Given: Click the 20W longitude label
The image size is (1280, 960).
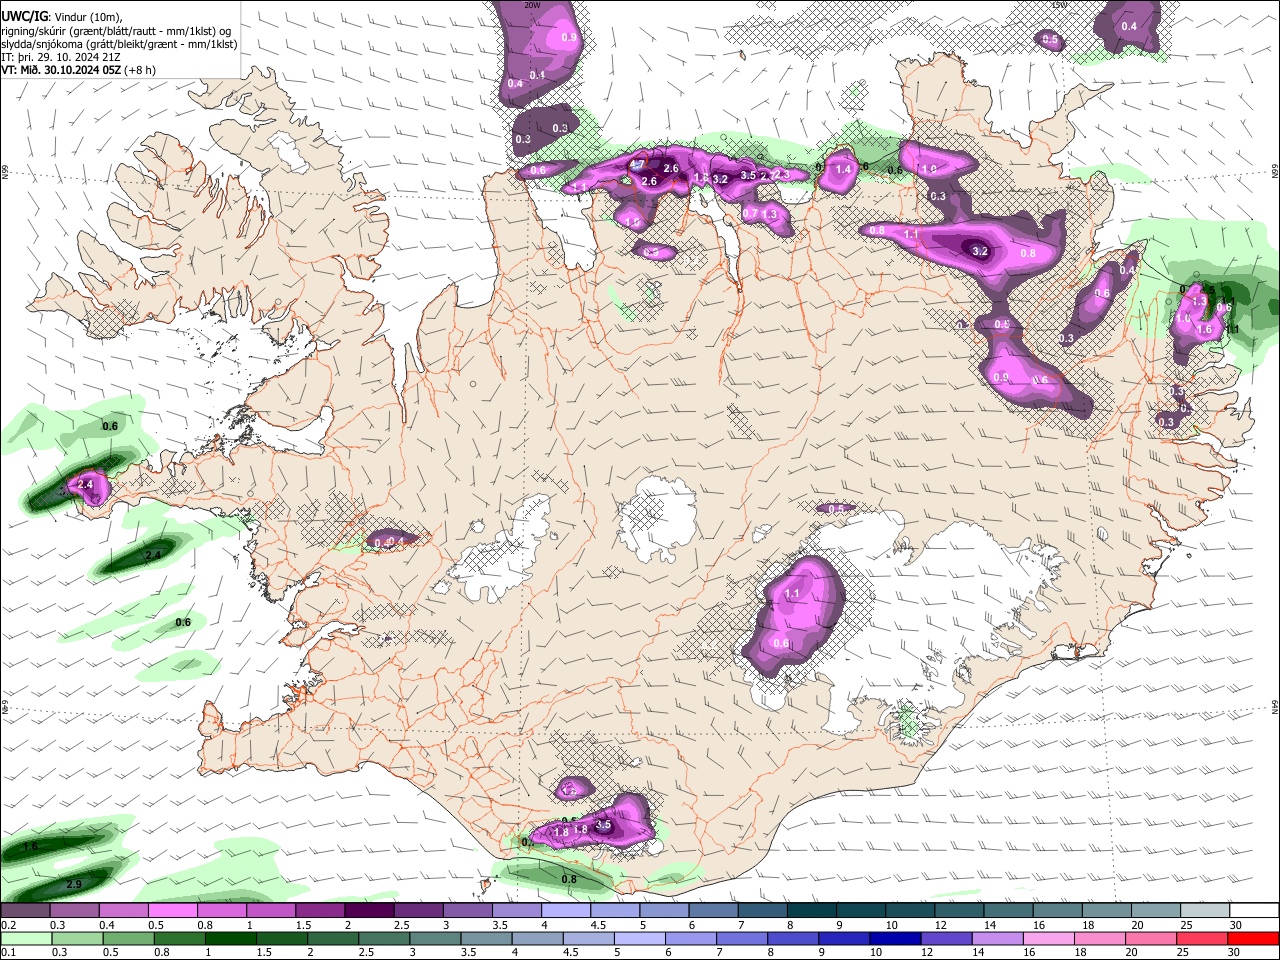Looking at the screenshot, I should pos(533,5).
